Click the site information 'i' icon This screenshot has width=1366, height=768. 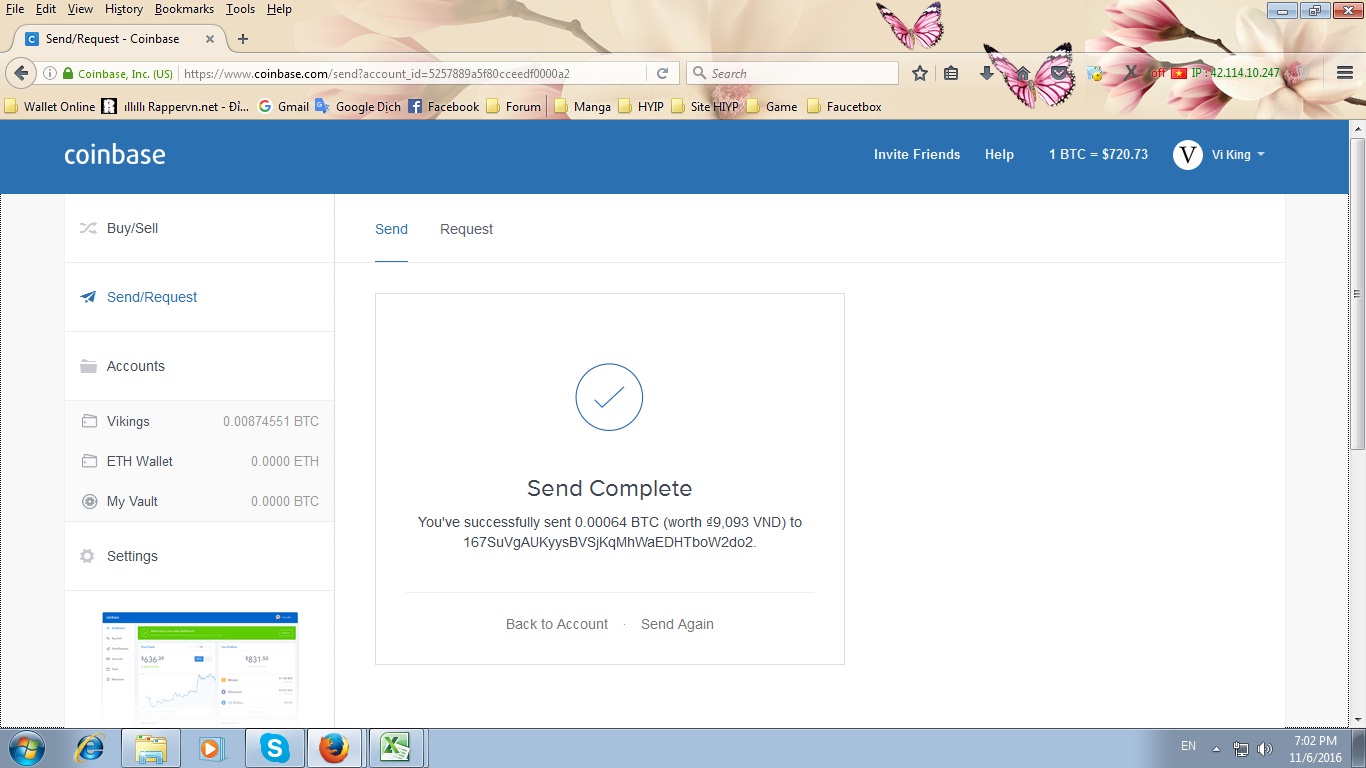coord(48,73)
